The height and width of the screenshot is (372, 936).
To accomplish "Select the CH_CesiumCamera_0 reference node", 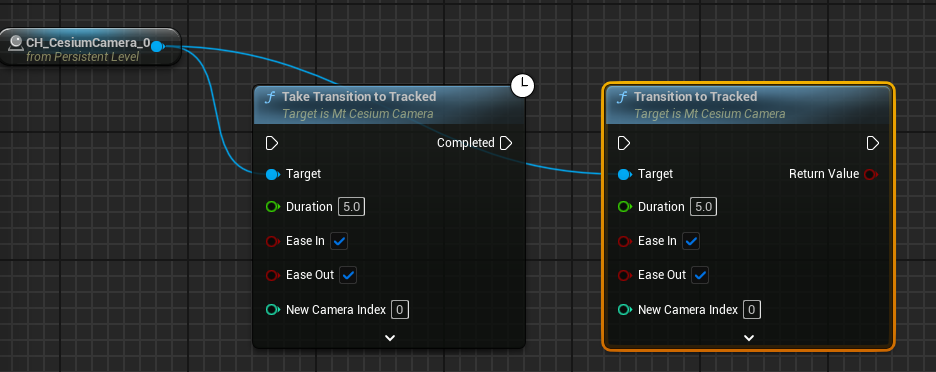I will pos(90,47).
